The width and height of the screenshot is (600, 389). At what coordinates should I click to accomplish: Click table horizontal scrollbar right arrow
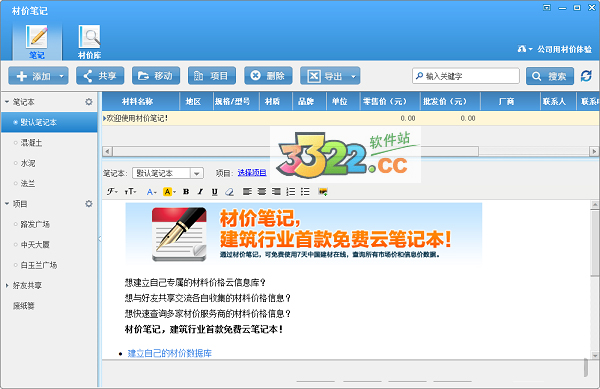594,151
